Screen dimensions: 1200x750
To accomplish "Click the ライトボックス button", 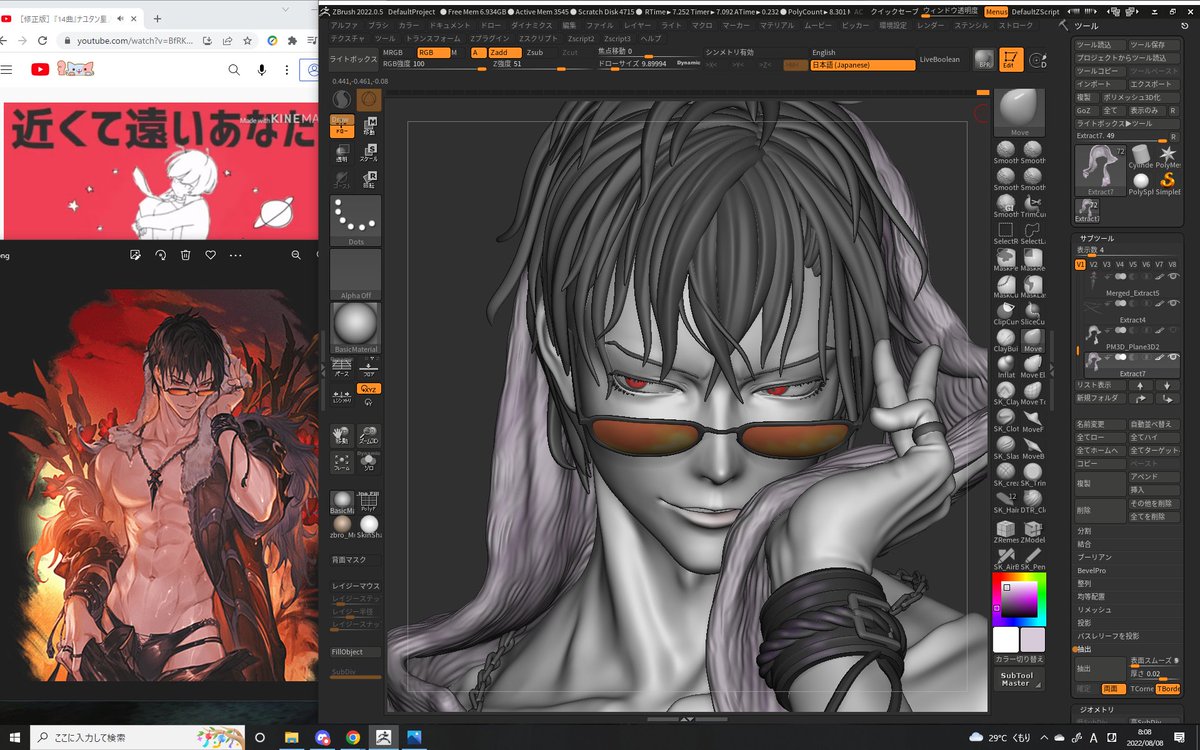I will tap(354, 59).
